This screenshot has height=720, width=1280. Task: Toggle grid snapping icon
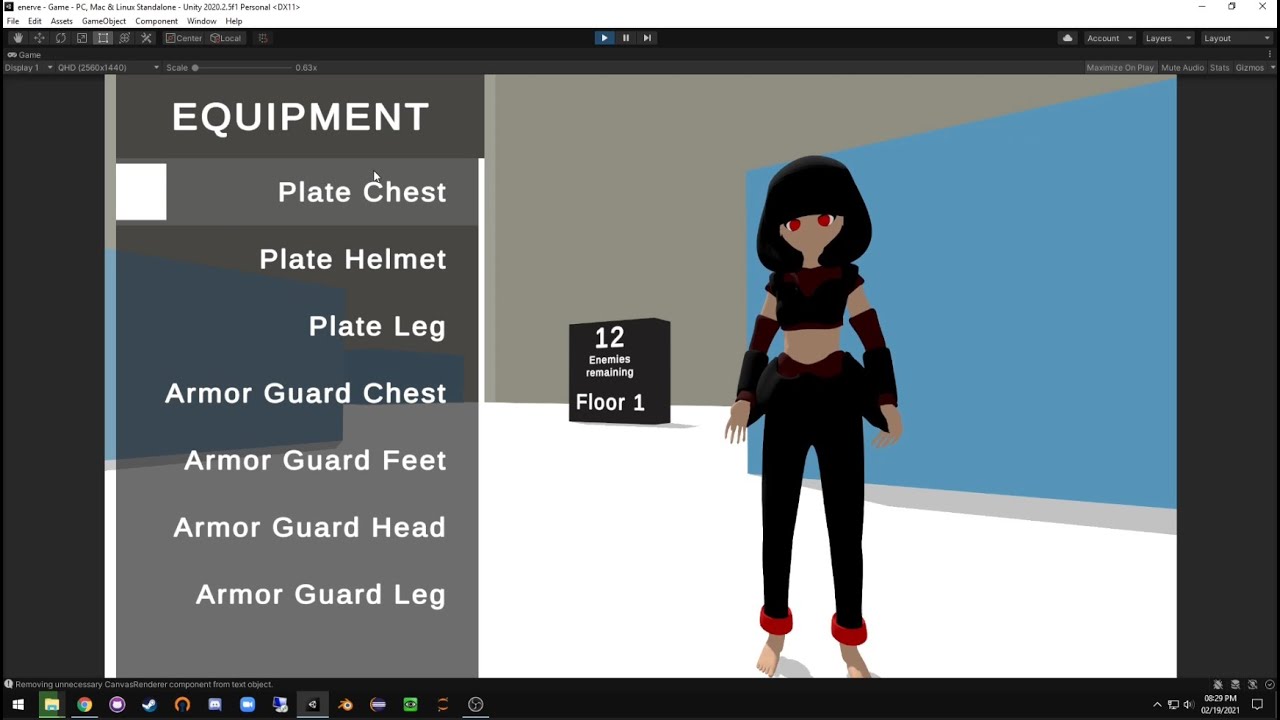263,38
